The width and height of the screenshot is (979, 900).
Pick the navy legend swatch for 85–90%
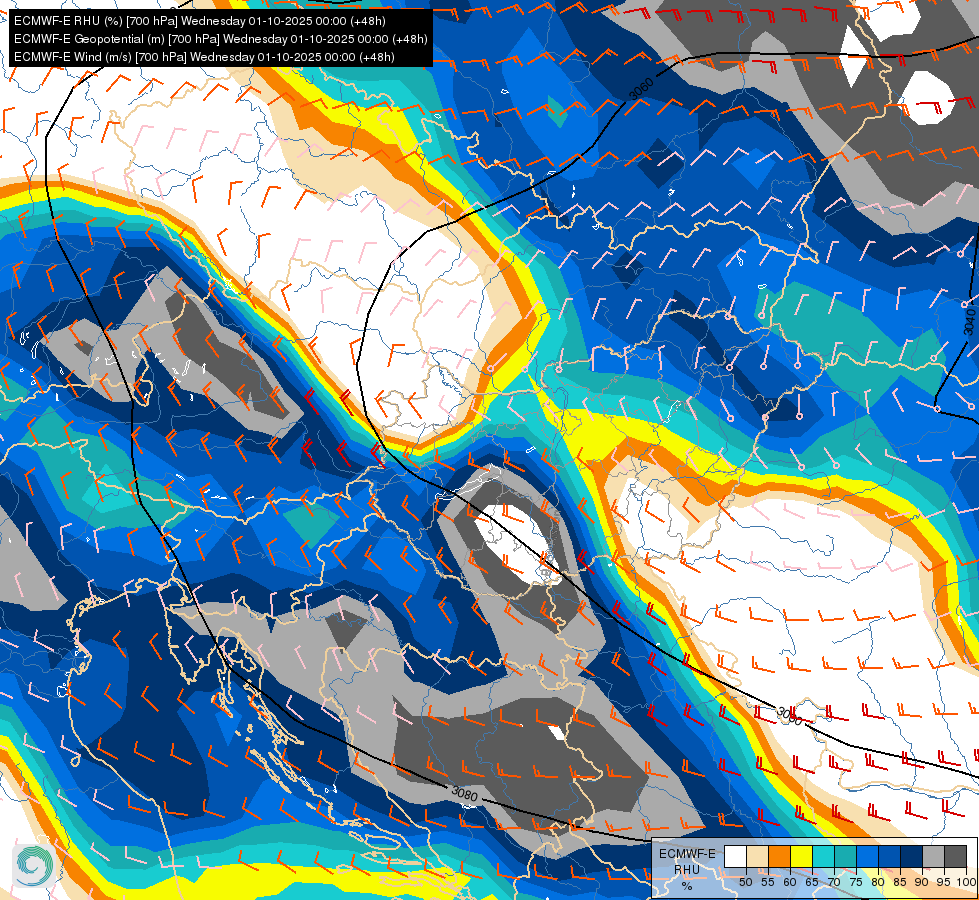coord(912,856)
